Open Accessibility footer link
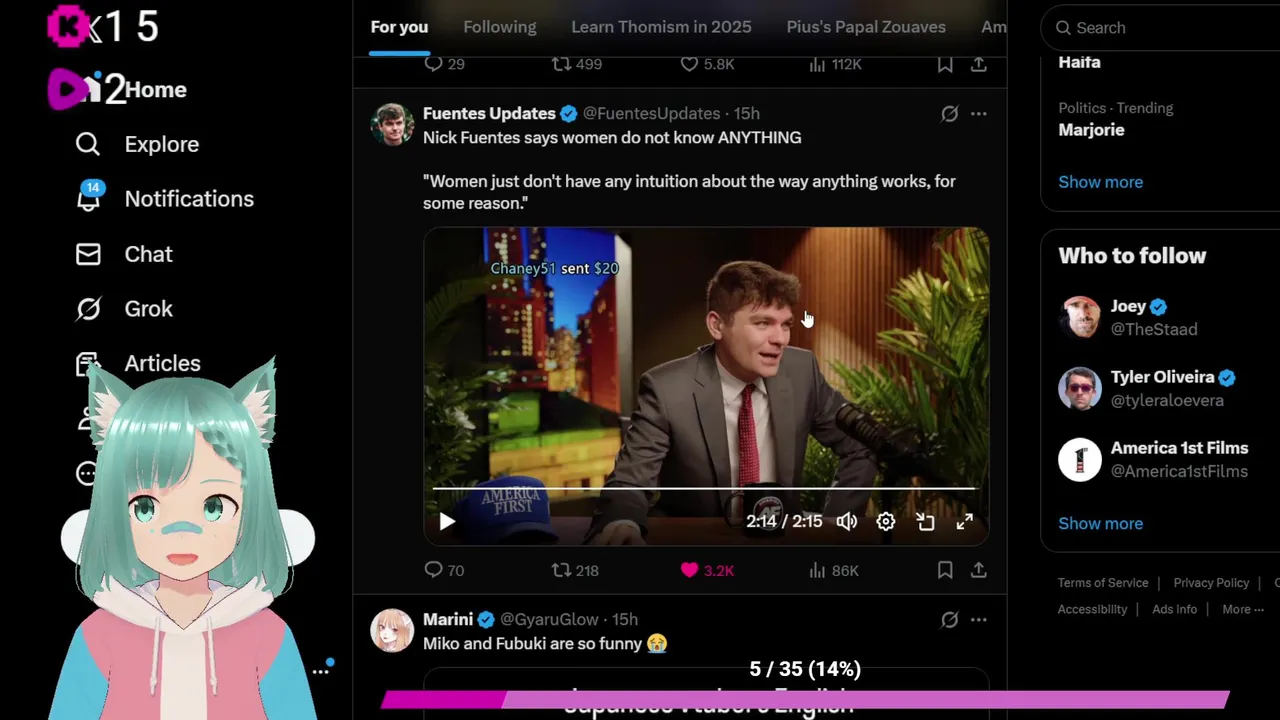Screen dimensions: 1280x720 tap(1092, 609)
